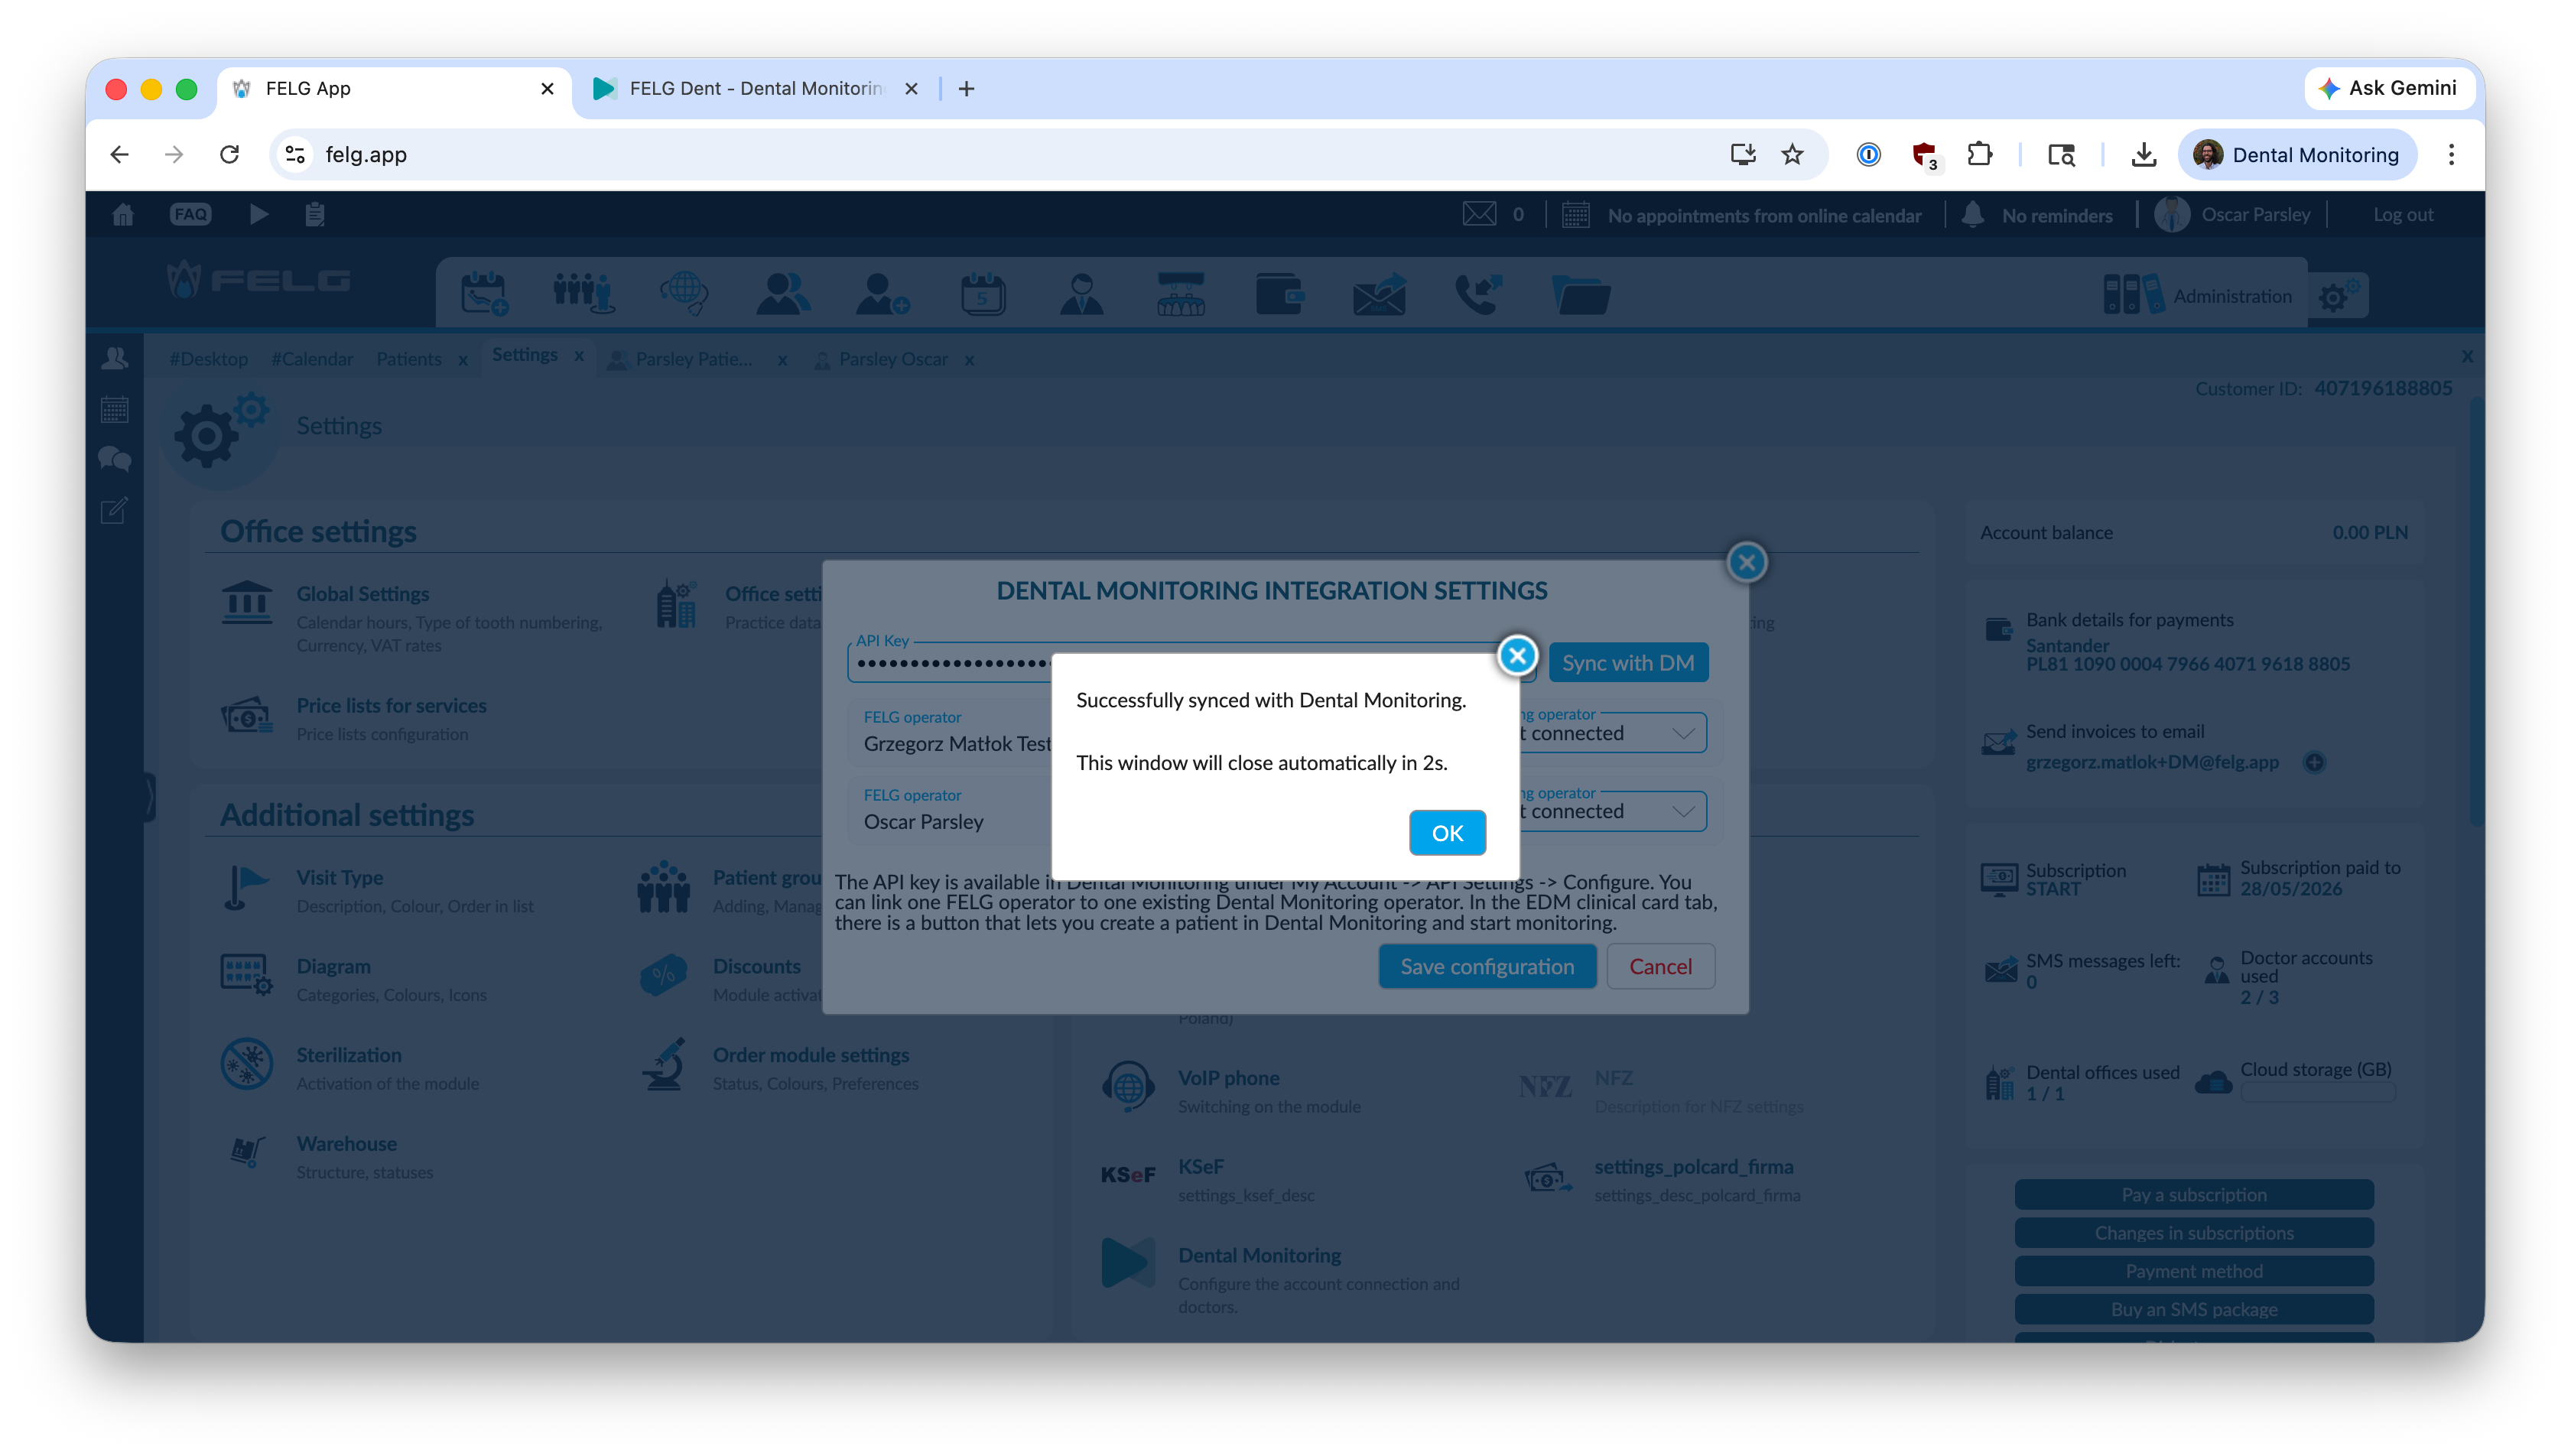
Task: Click Oscar Parsley user profile
Action: point(2233,214)
